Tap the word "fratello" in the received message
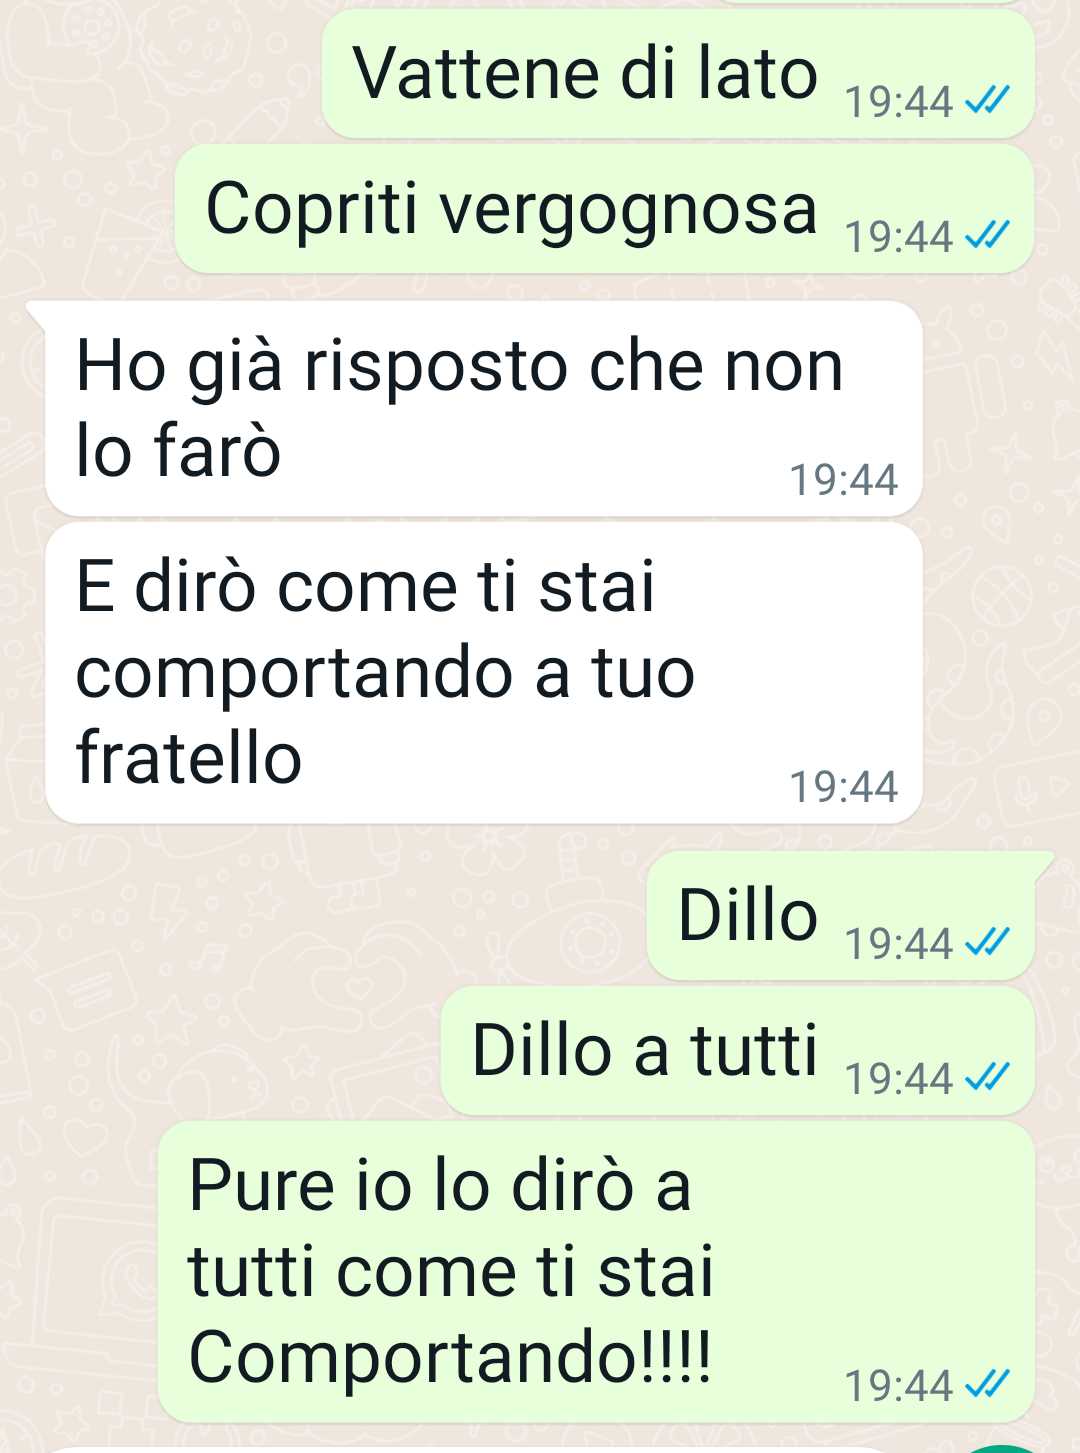 [189, 756]
